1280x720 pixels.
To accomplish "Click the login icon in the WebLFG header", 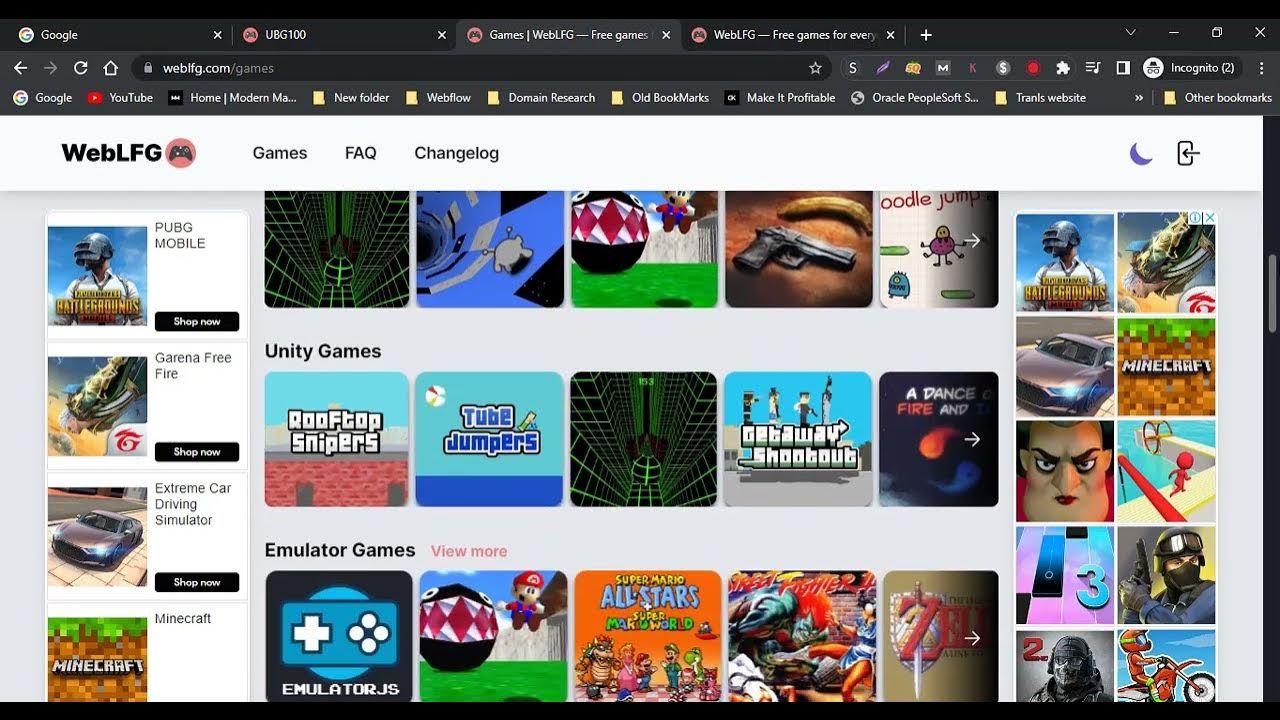I will [x=1187, y=153].
